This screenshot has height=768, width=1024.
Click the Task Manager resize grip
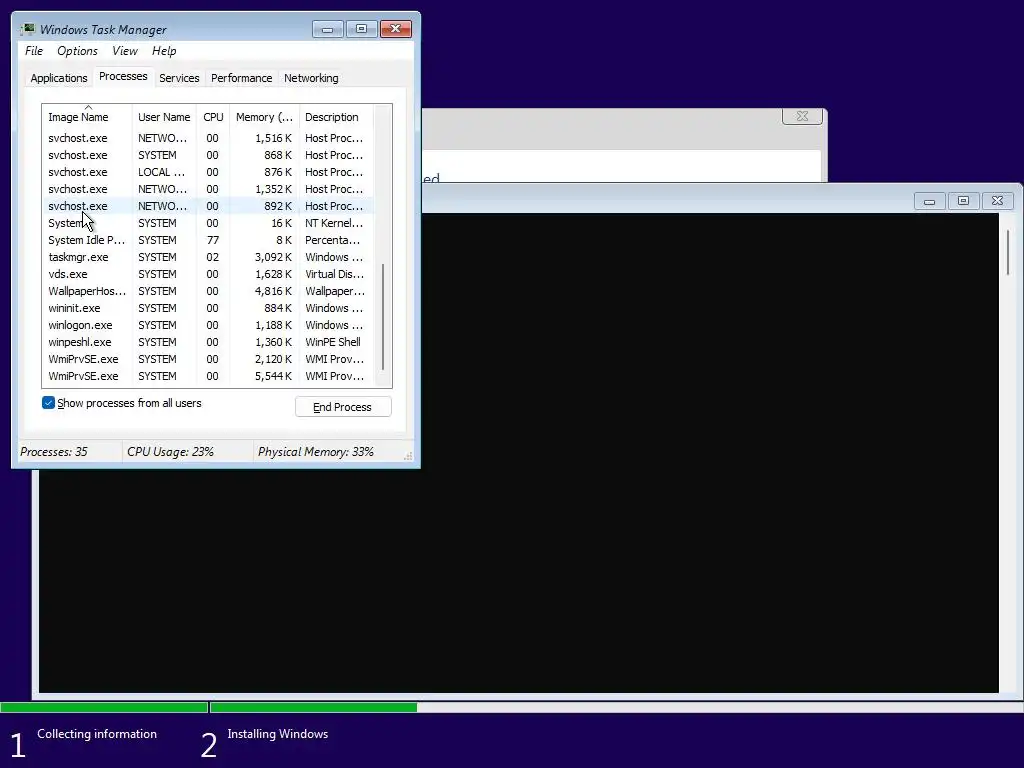pos(408,456)
